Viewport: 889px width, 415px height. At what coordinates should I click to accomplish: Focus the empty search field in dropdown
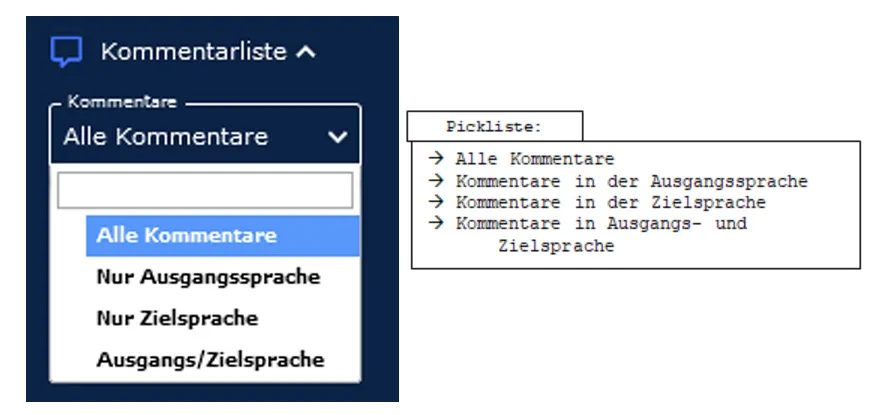[205, 190]
